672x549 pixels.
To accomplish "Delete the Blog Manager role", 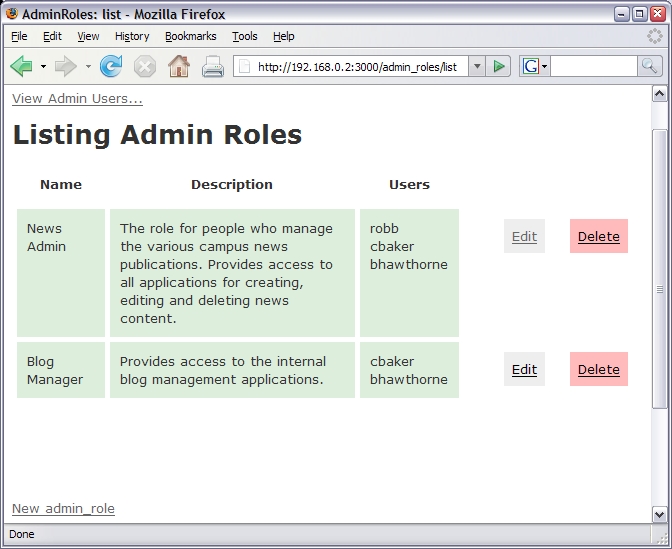I will [598, 369].
